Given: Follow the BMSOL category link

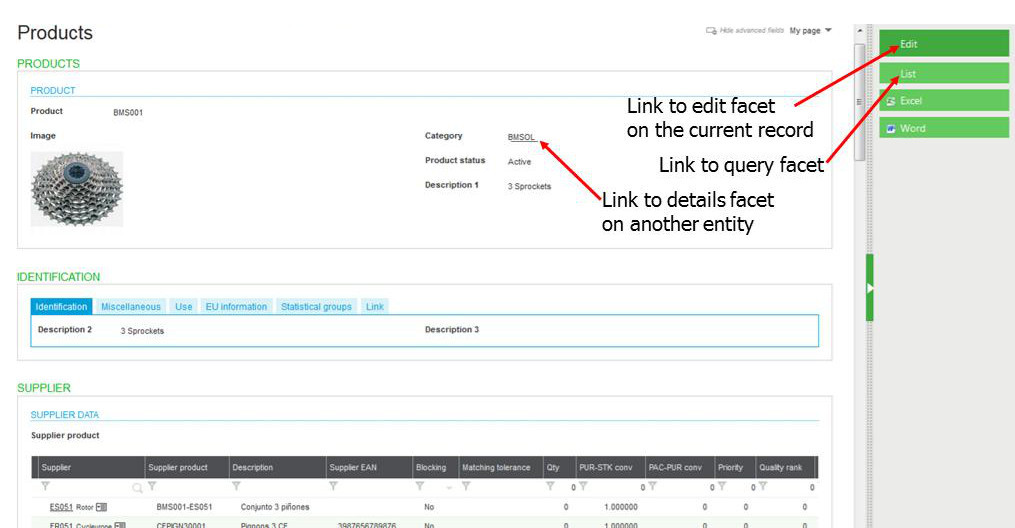Looking at the screenshot, I should coord(521,137).
